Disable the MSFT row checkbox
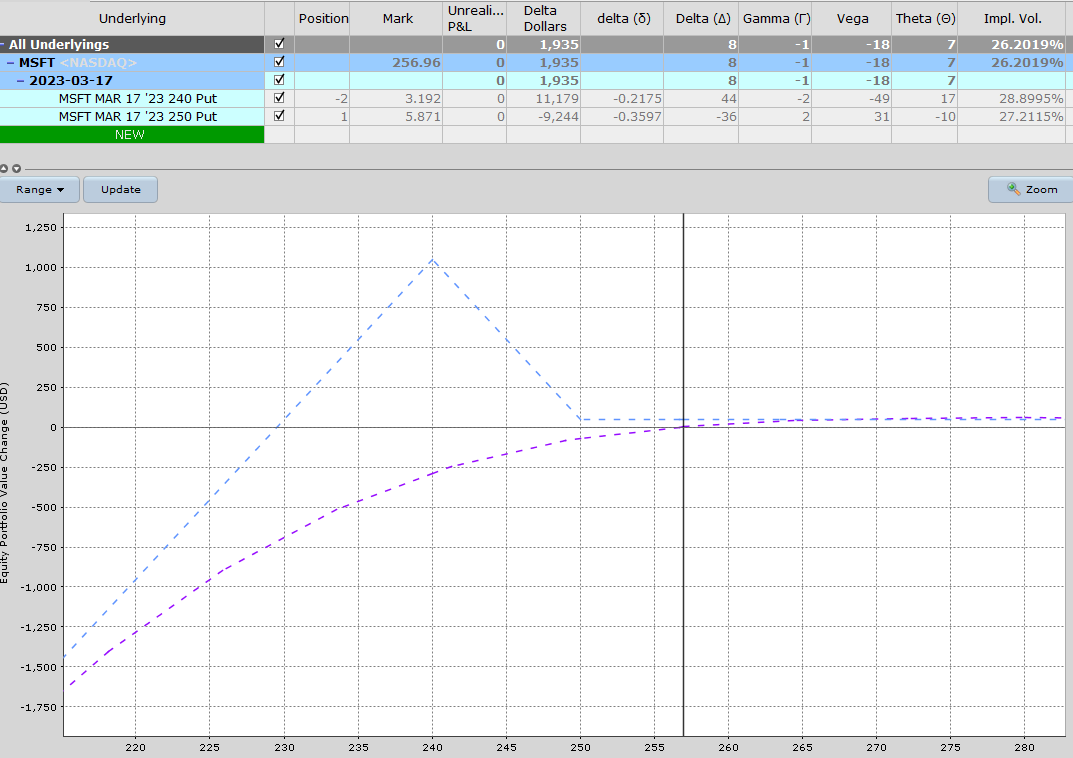 click(x=279, y=62)
